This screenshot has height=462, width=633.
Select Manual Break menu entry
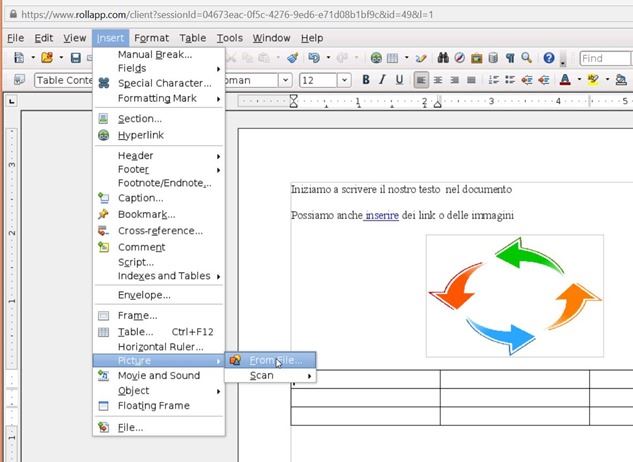(x=159, y=55)
